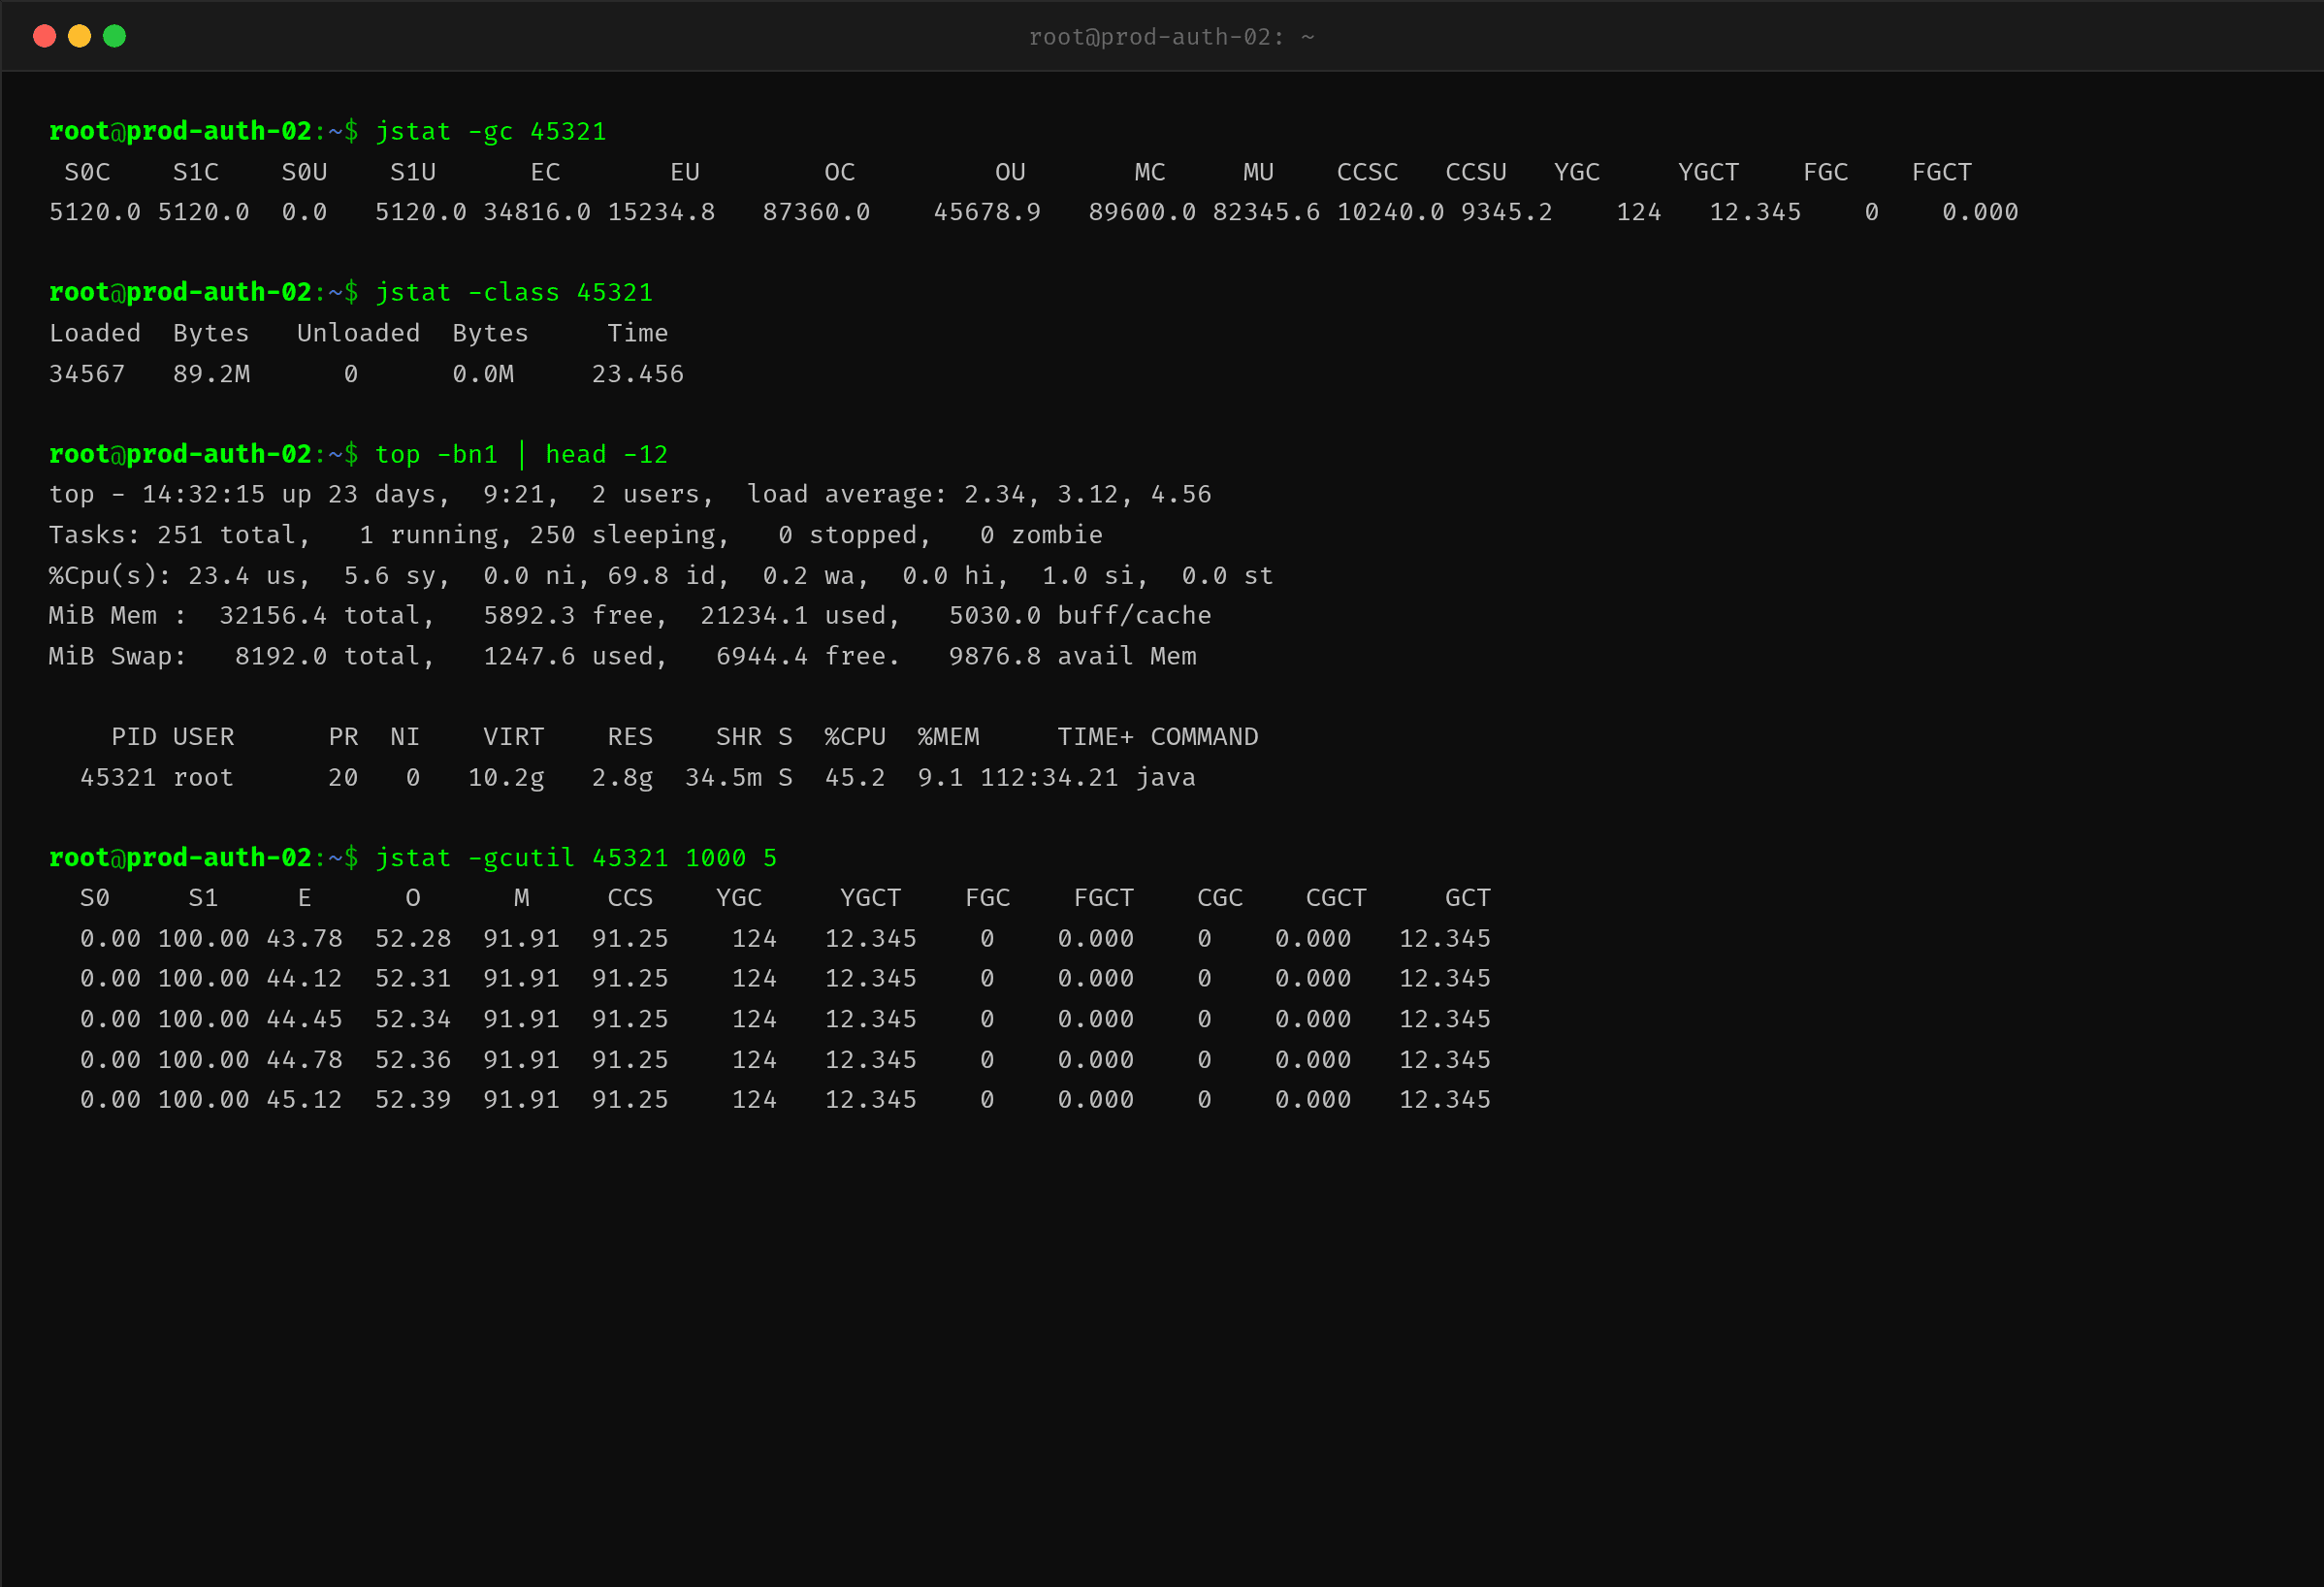Click the class load time 23.456
The width and height of the screenshot is (2324, 1587).
pos(638,374)
